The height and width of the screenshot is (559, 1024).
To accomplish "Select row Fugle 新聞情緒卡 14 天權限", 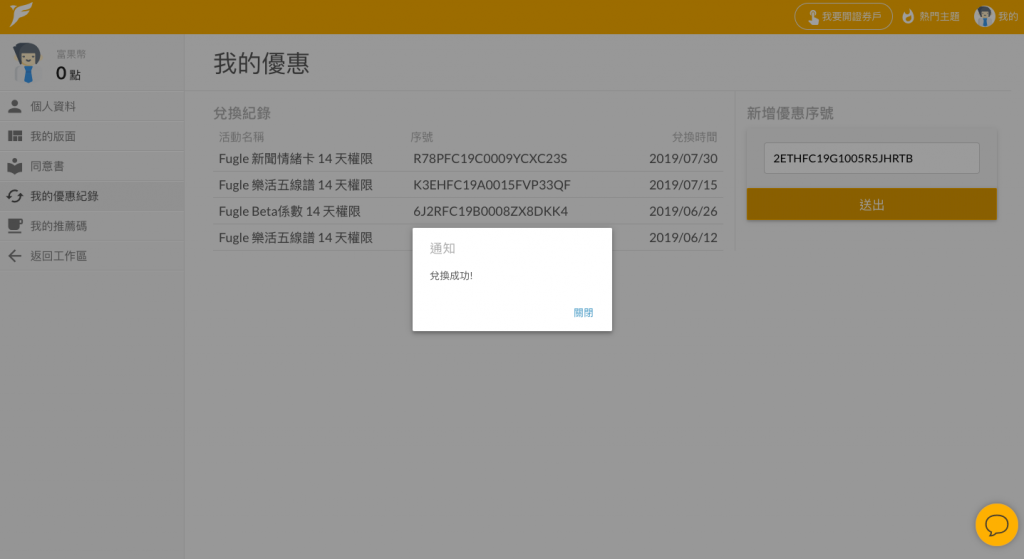I will point(468,159).
